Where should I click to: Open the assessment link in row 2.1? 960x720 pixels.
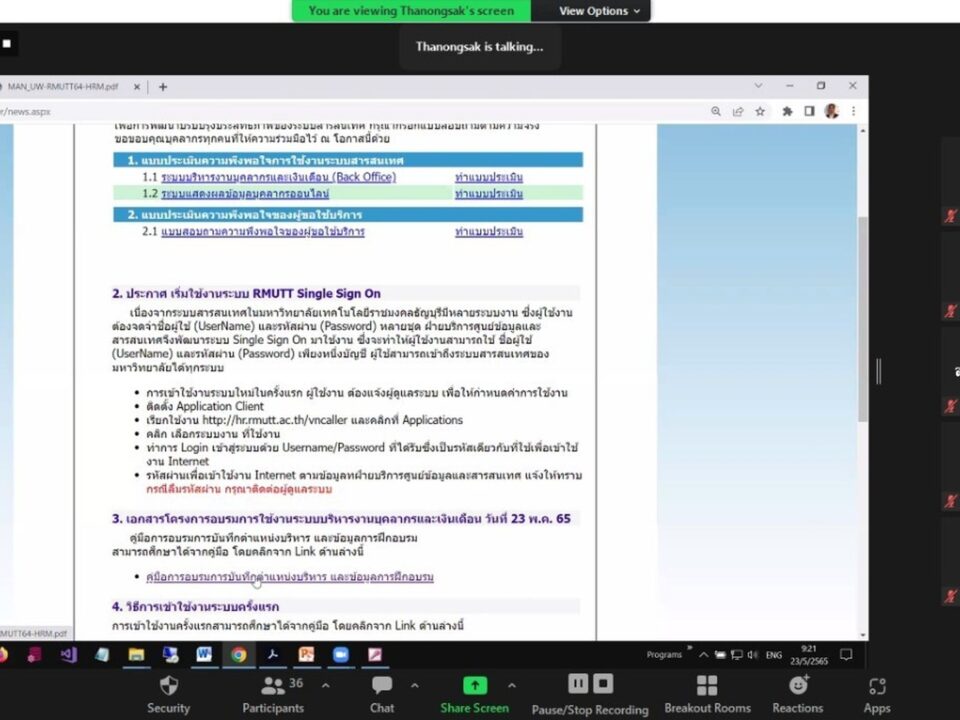[489, 231]
